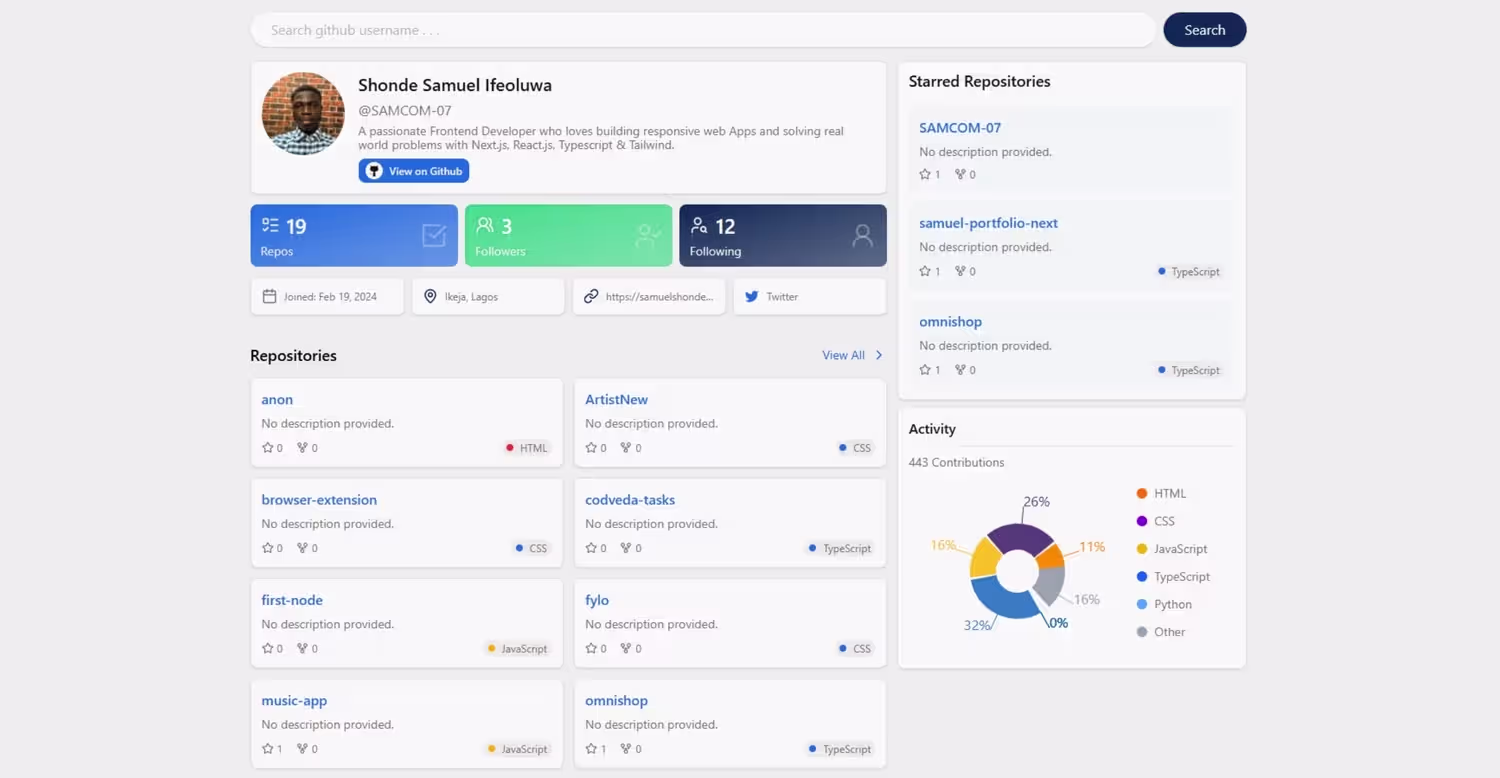Click the HTML orange legend swatch
Screen dimensions: 1500x778
[x=1142, y=493]
